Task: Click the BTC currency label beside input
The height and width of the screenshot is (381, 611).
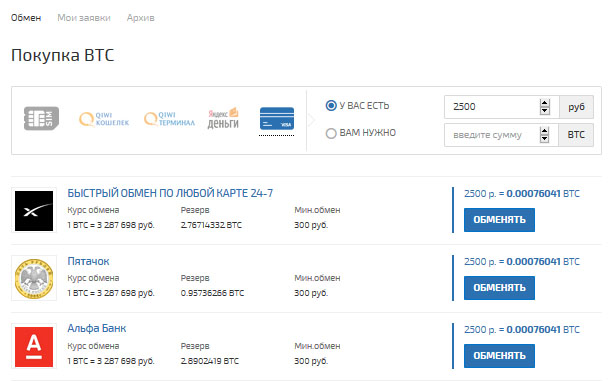Action: tap(576, 135)
